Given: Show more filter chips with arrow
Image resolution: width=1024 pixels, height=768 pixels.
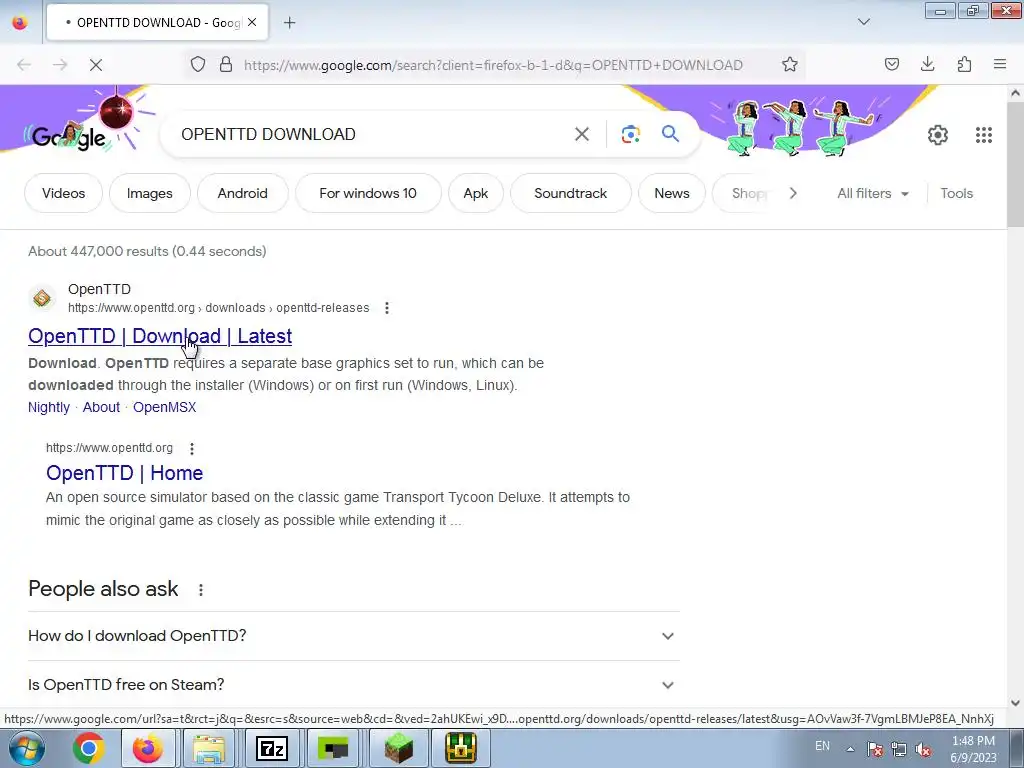Looking at the screenshot, I should [x=793, y=193].
